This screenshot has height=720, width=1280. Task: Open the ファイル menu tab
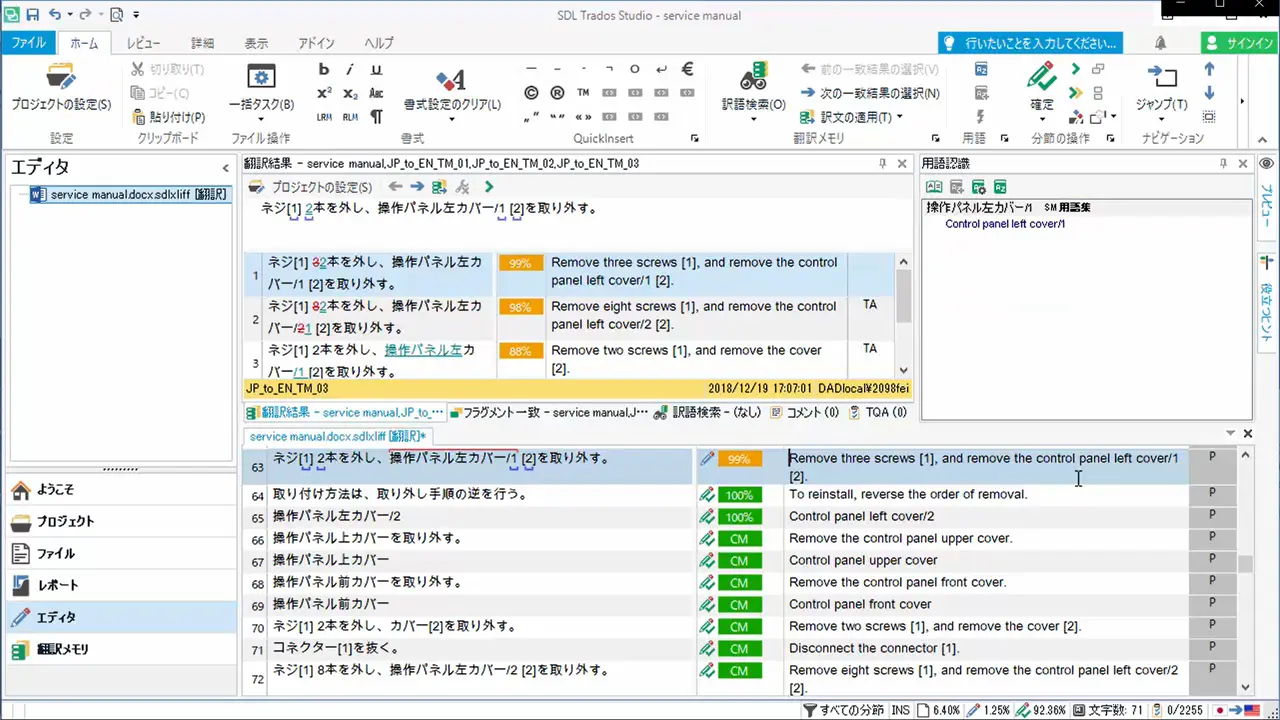(x=28, y=43)
